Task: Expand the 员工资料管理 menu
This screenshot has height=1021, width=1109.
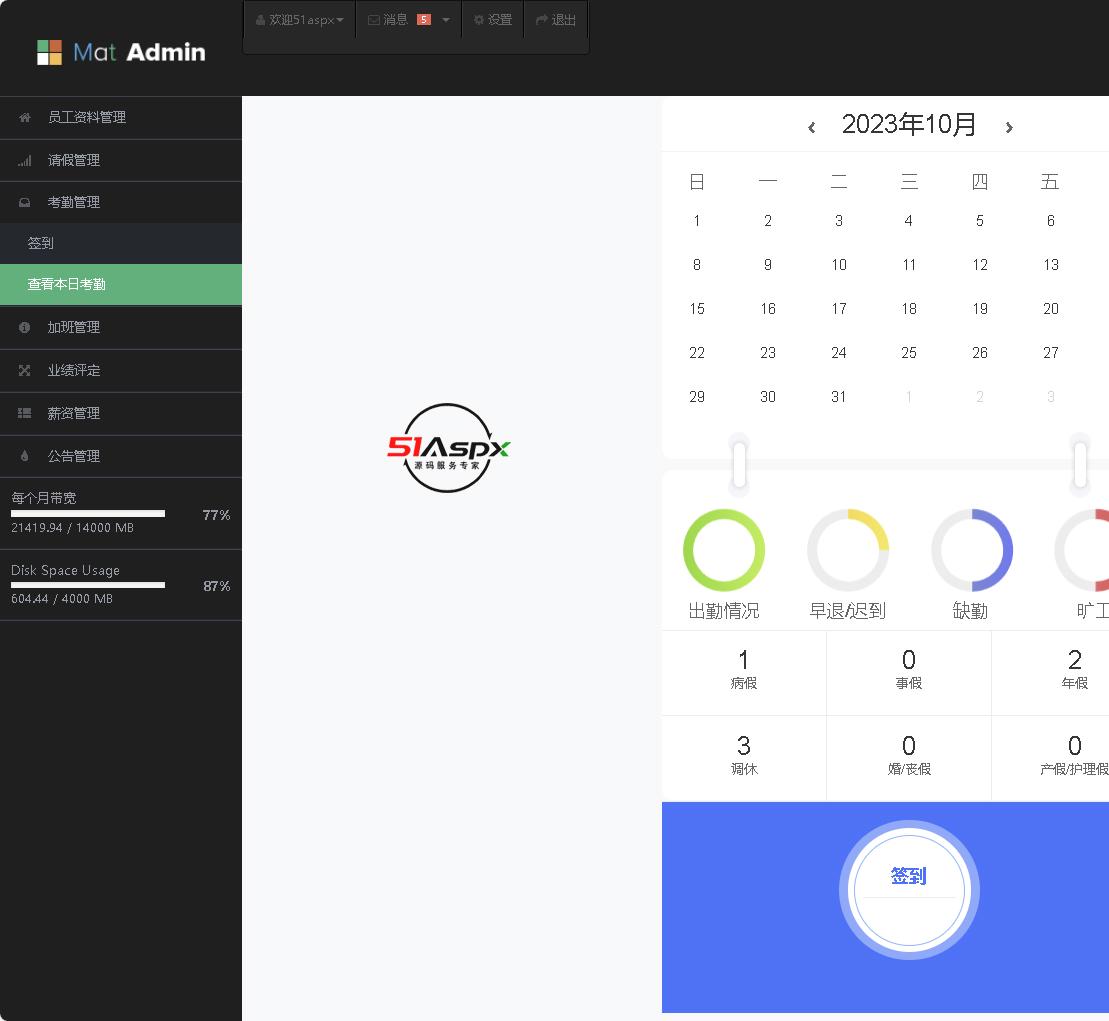Action: [121, 117]
